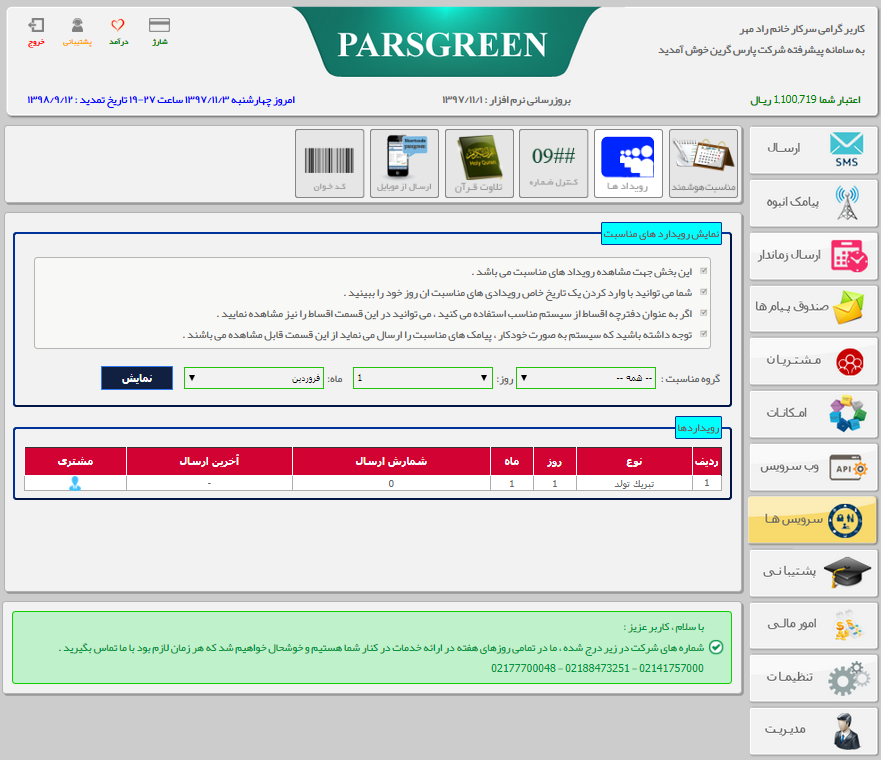This screenshot has width=881, height=760.
Task: Select the مشتریان customers menu item
Action: (x=812, y=362)
